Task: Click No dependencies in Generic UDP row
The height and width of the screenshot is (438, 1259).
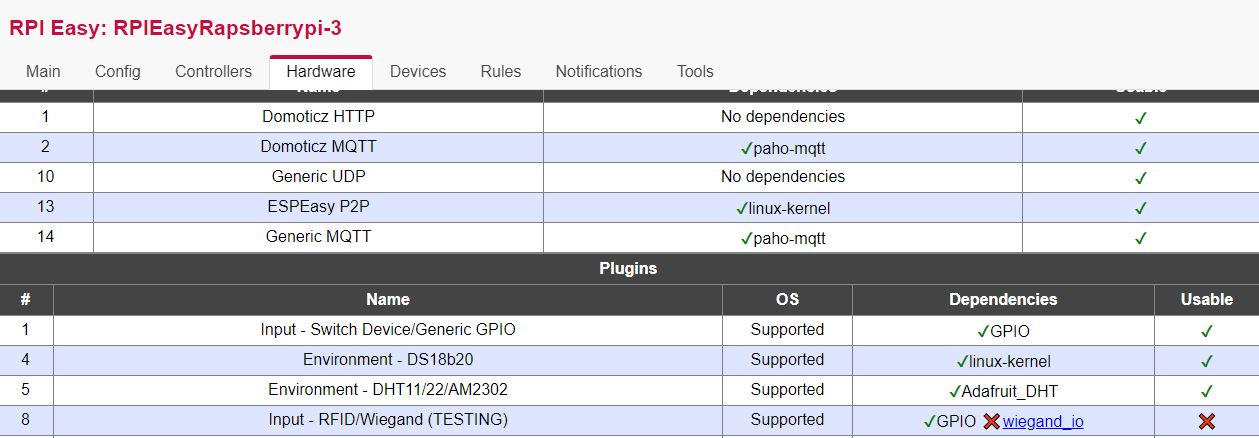Action: coord(783,177)
